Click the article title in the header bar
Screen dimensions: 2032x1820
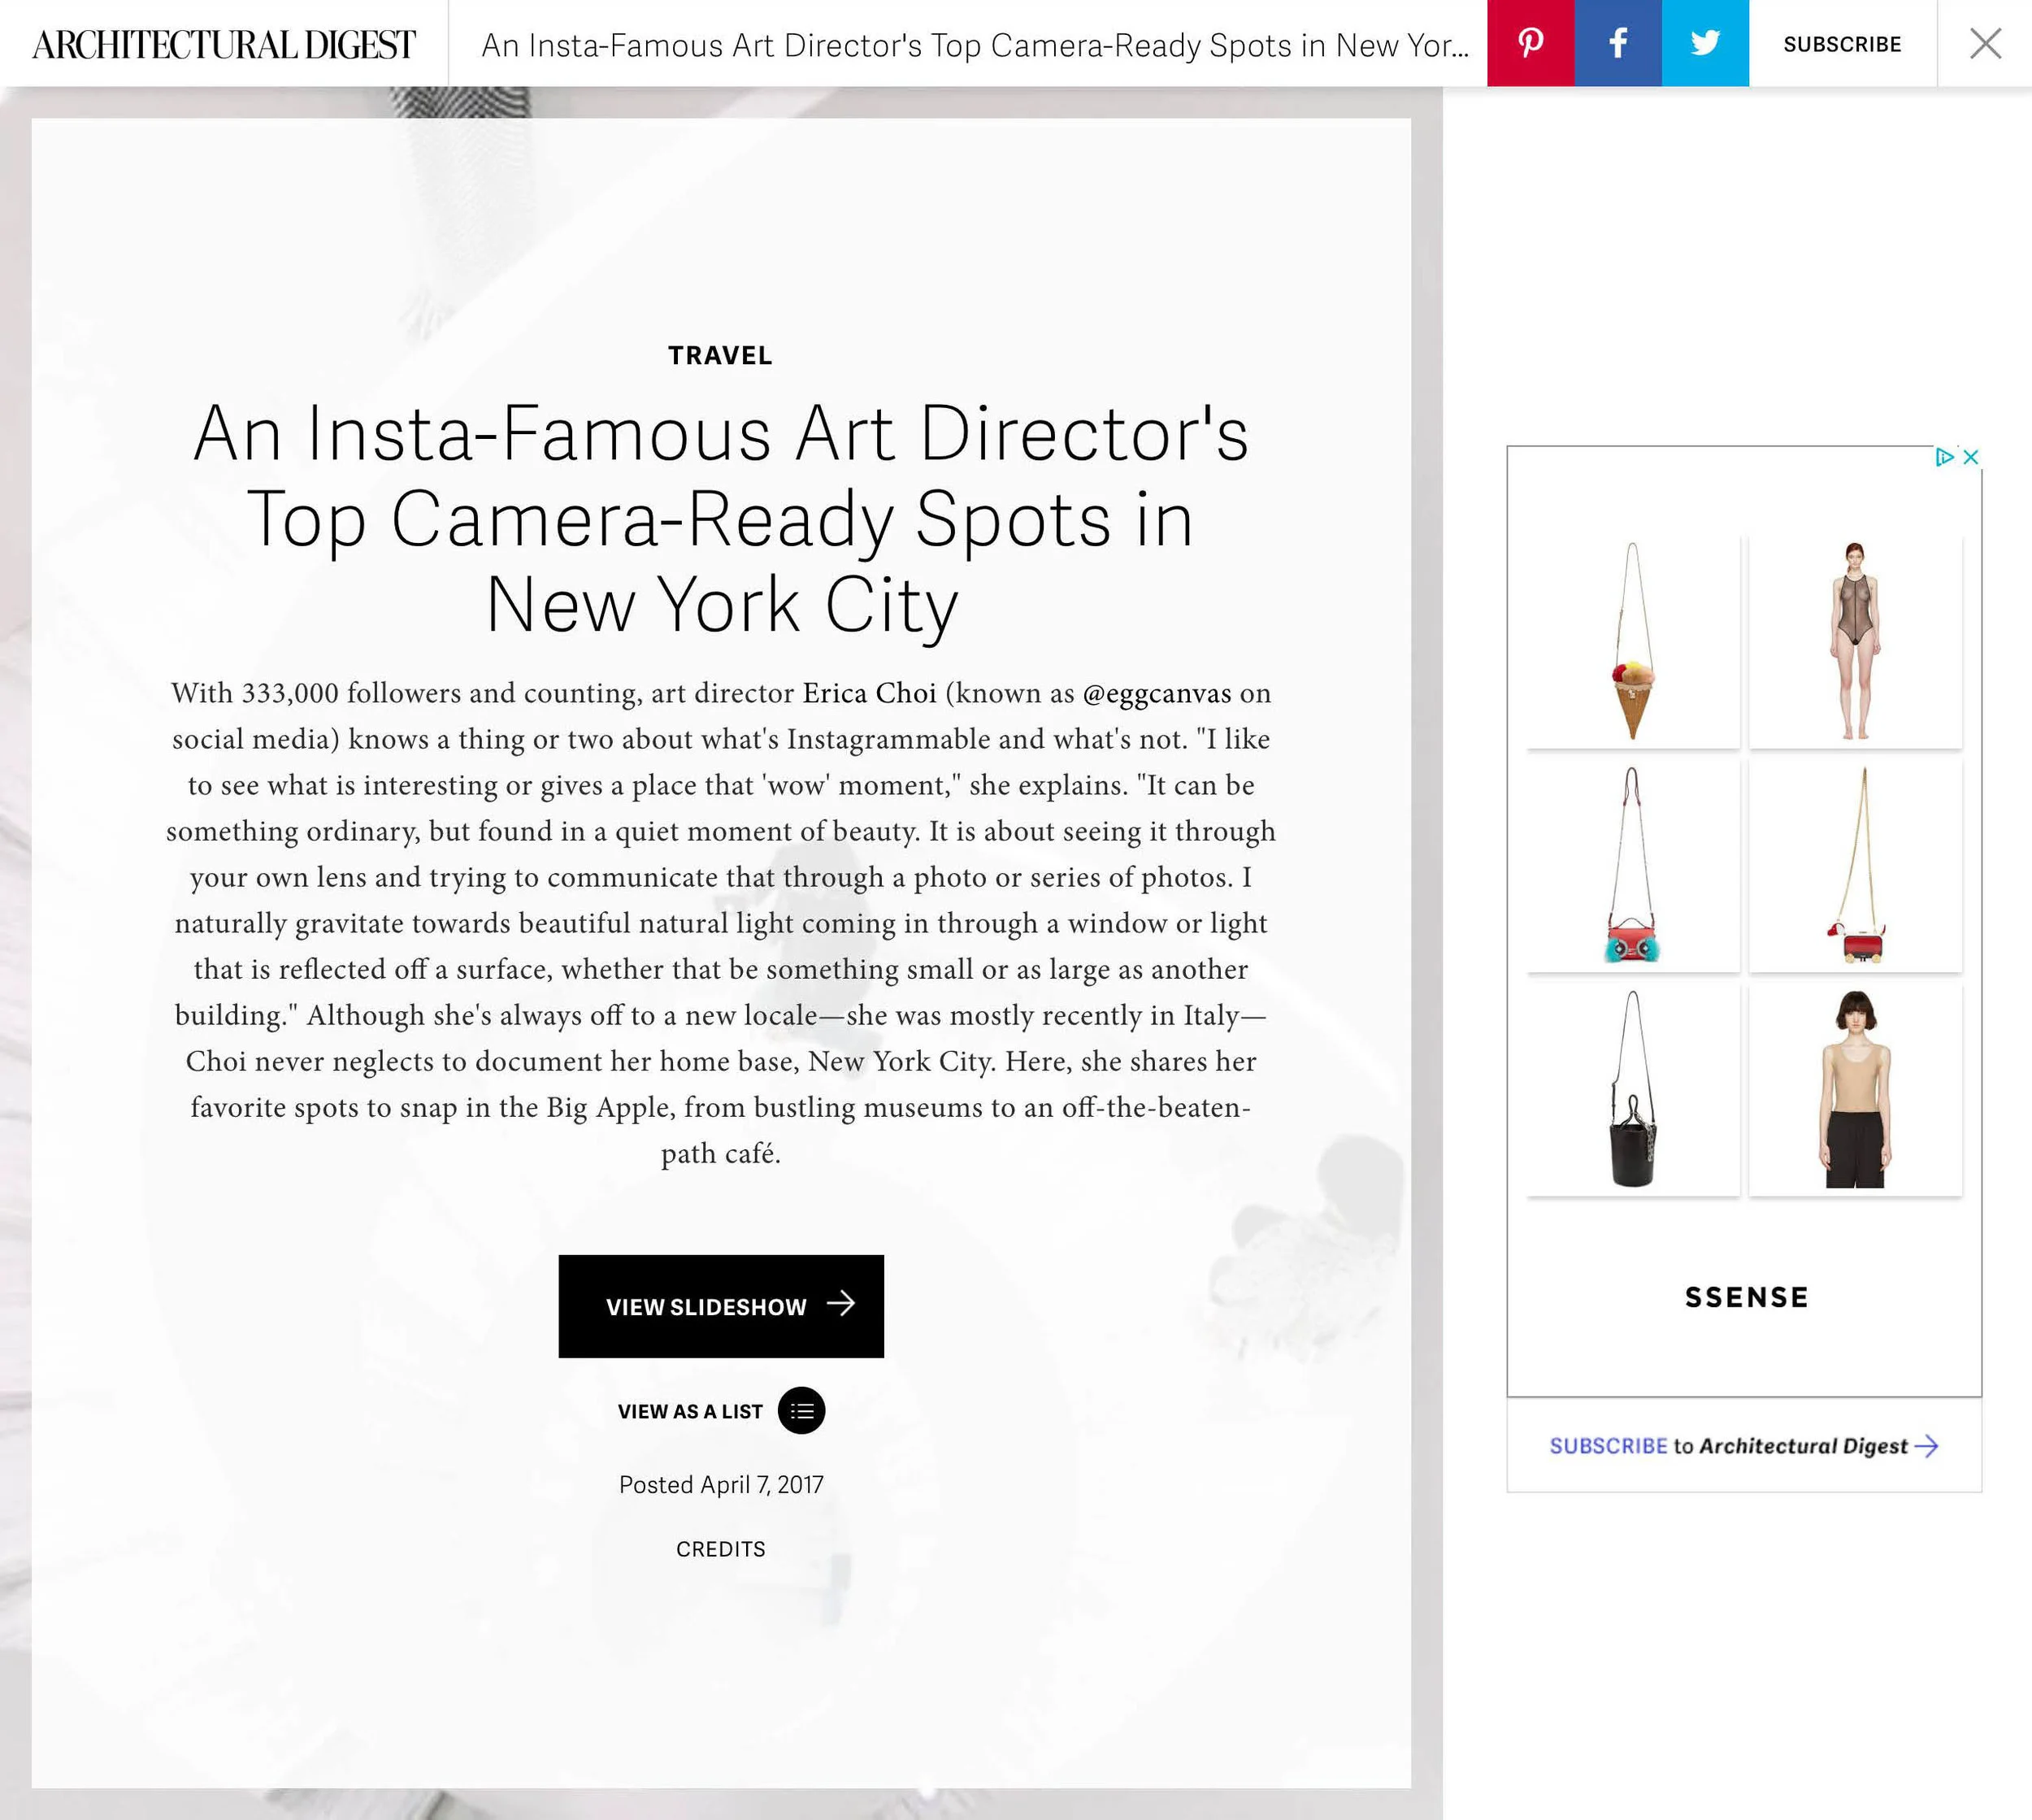click(x=975, y=45)
